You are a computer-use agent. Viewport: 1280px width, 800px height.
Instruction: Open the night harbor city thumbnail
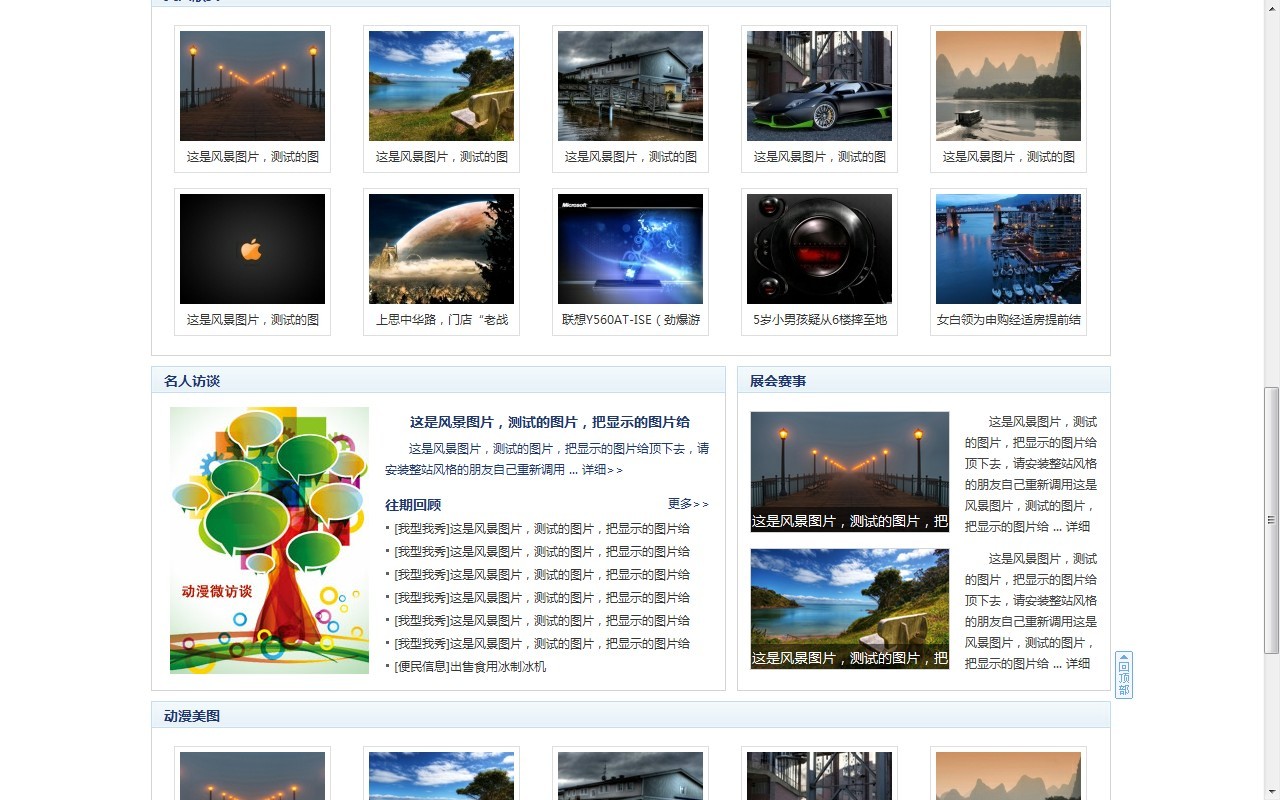1008,249
